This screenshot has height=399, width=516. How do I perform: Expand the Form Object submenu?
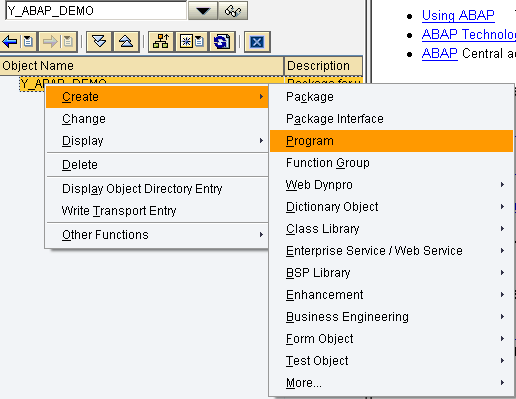pyautogui.click(x=391, y=339)
